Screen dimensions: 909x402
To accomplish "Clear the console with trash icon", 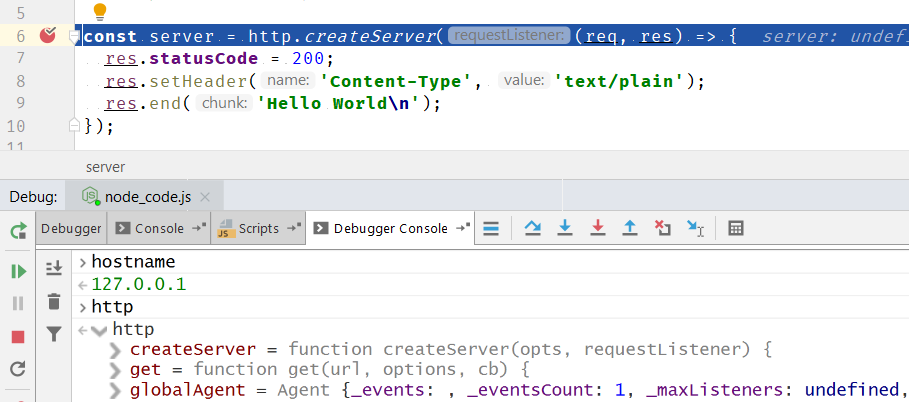I will point(54,301).
